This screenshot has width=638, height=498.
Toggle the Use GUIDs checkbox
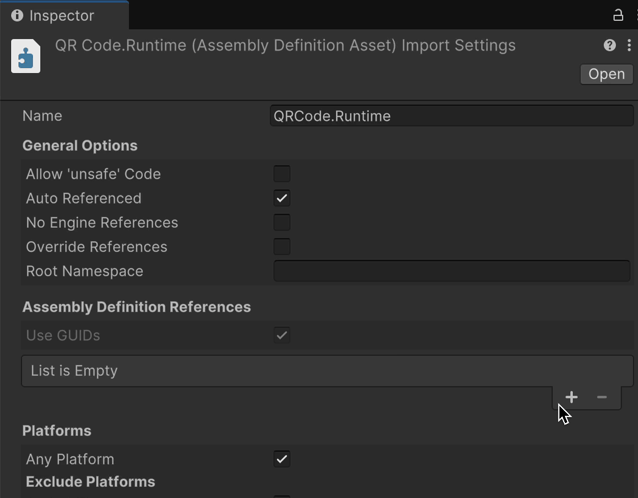(282, 335)
